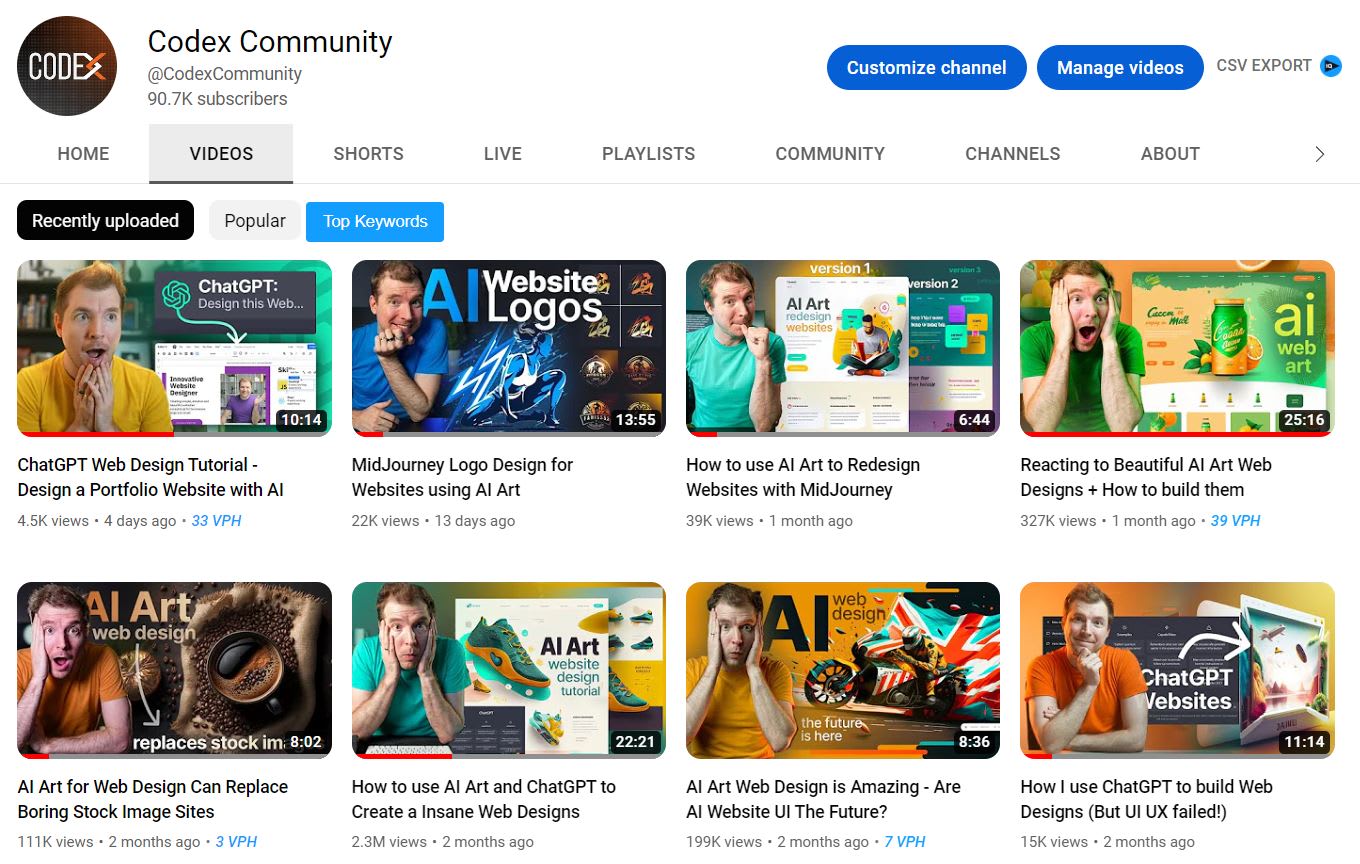Expand more channel tabs with right chevron

tap(1319, 154)
